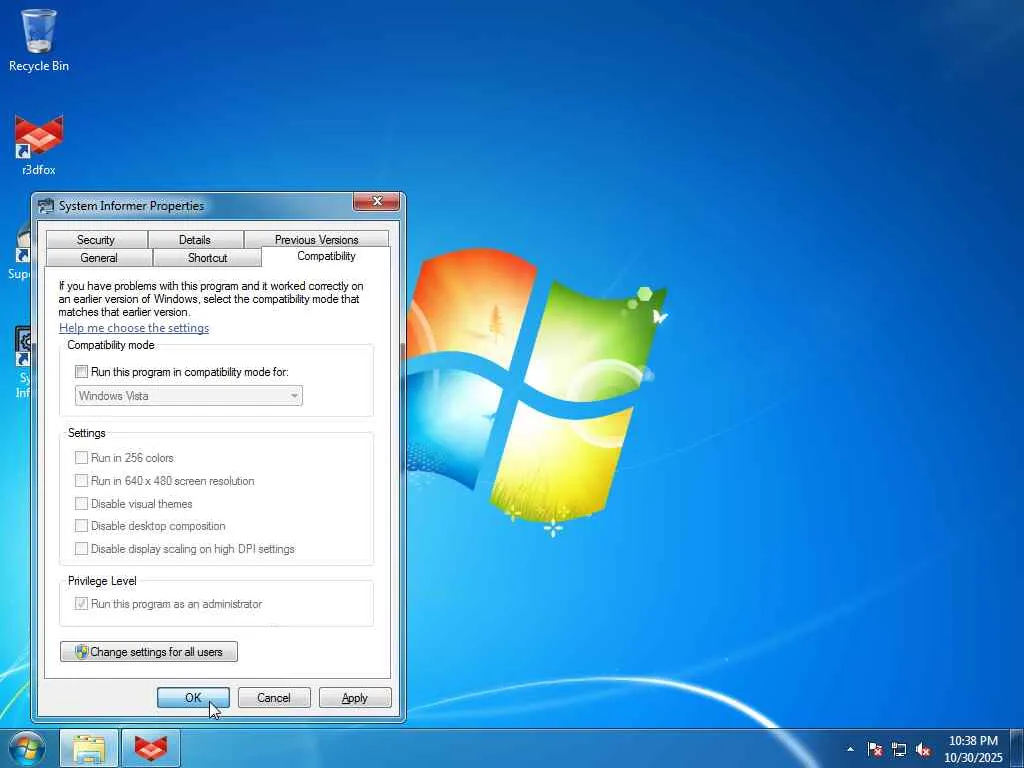
Task: Click Change settings for all users button
Action: coord(149,652)
